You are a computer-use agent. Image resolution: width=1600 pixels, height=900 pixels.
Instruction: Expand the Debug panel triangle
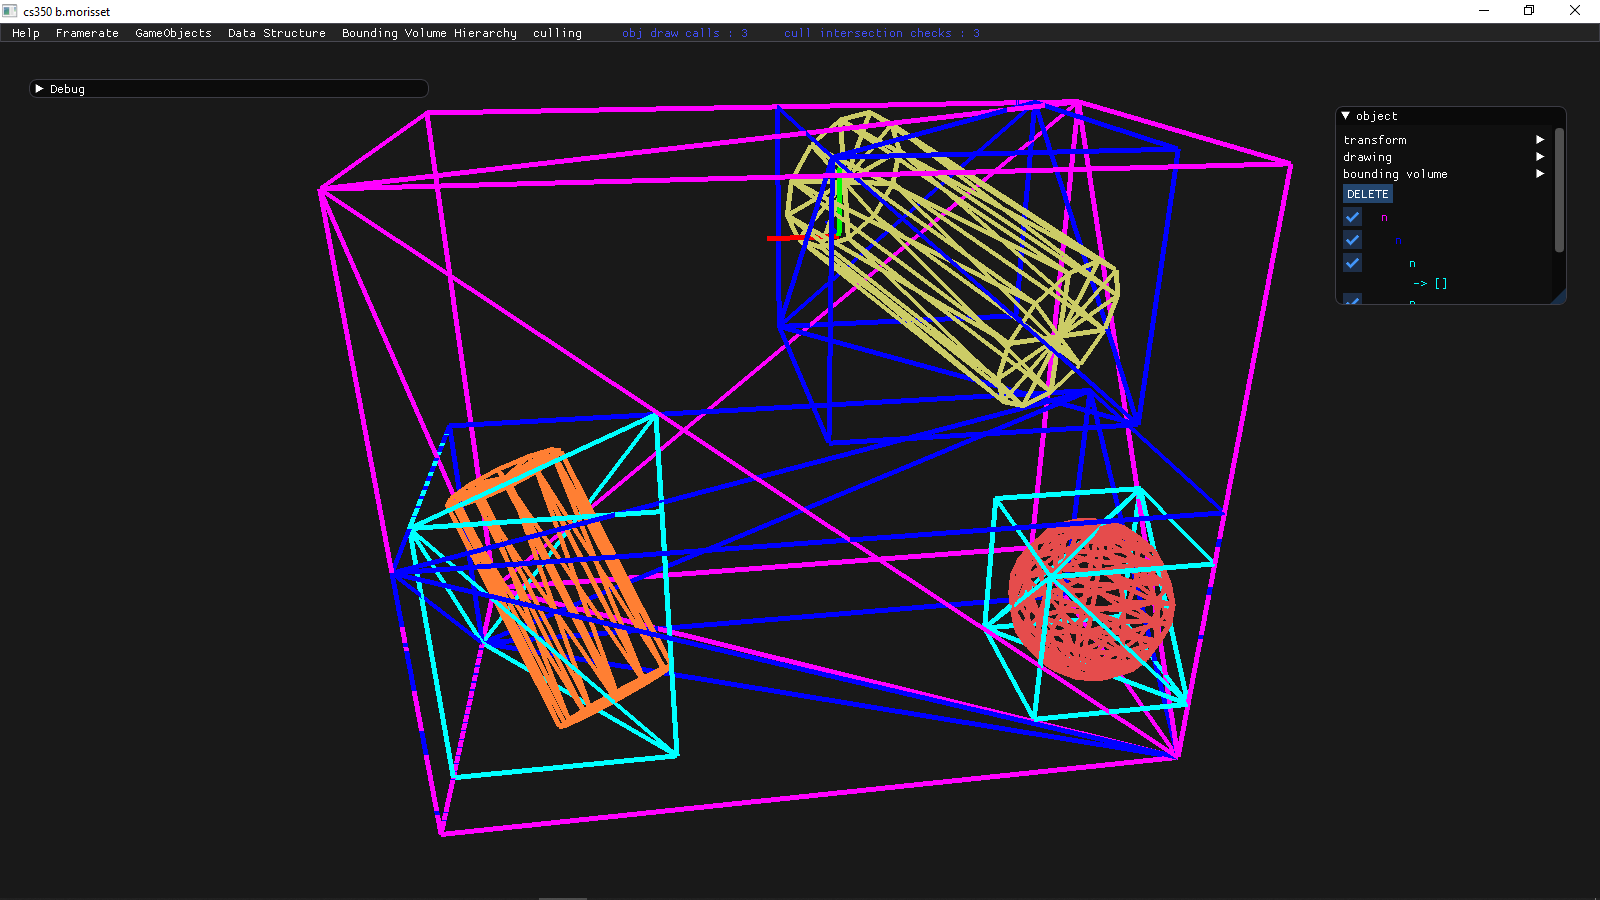point(39,89)
